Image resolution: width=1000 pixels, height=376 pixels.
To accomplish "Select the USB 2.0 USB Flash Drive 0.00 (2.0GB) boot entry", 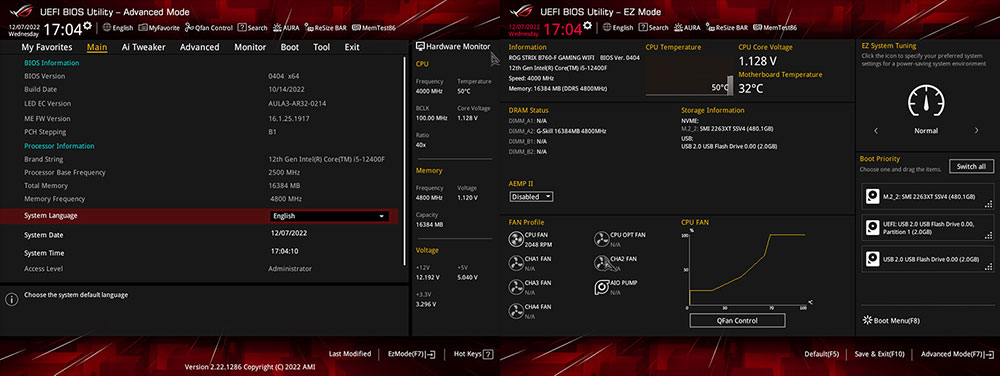I will 928,259.
